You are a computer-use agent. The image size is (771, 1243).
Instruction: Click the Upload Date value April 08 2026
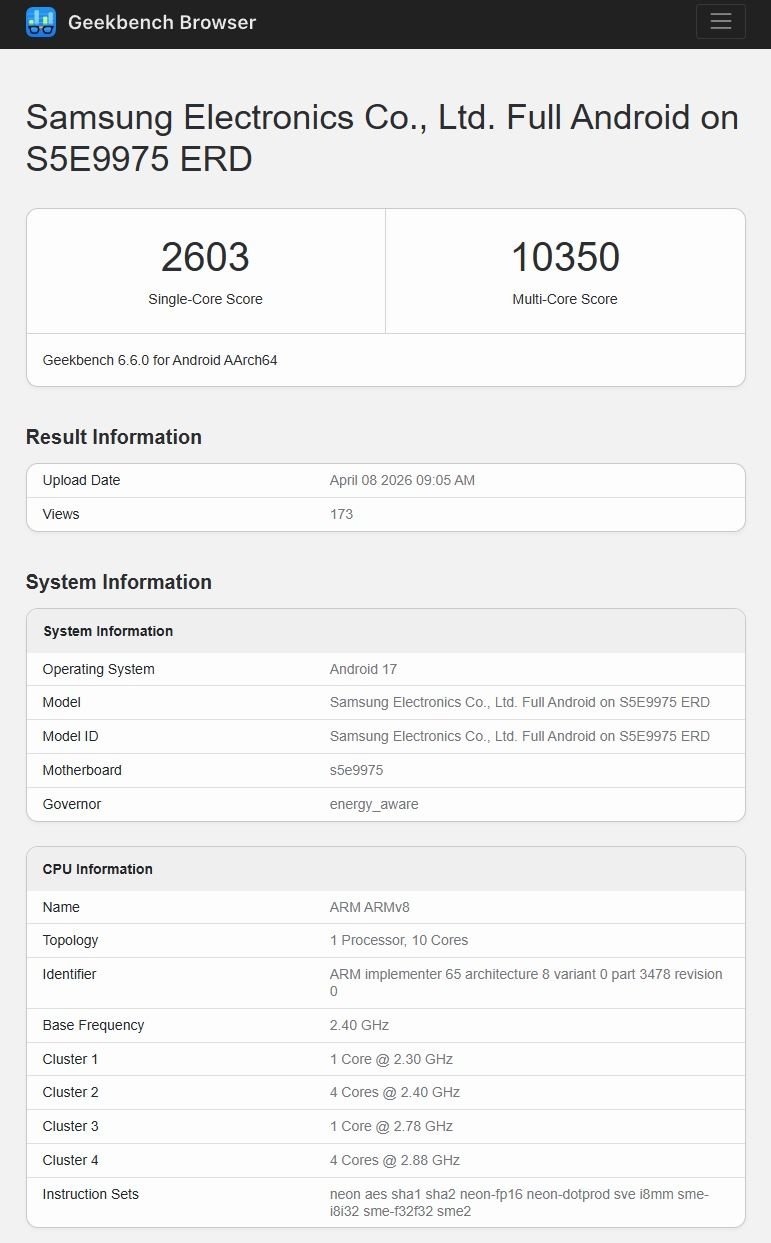click(x=402, y=480)
